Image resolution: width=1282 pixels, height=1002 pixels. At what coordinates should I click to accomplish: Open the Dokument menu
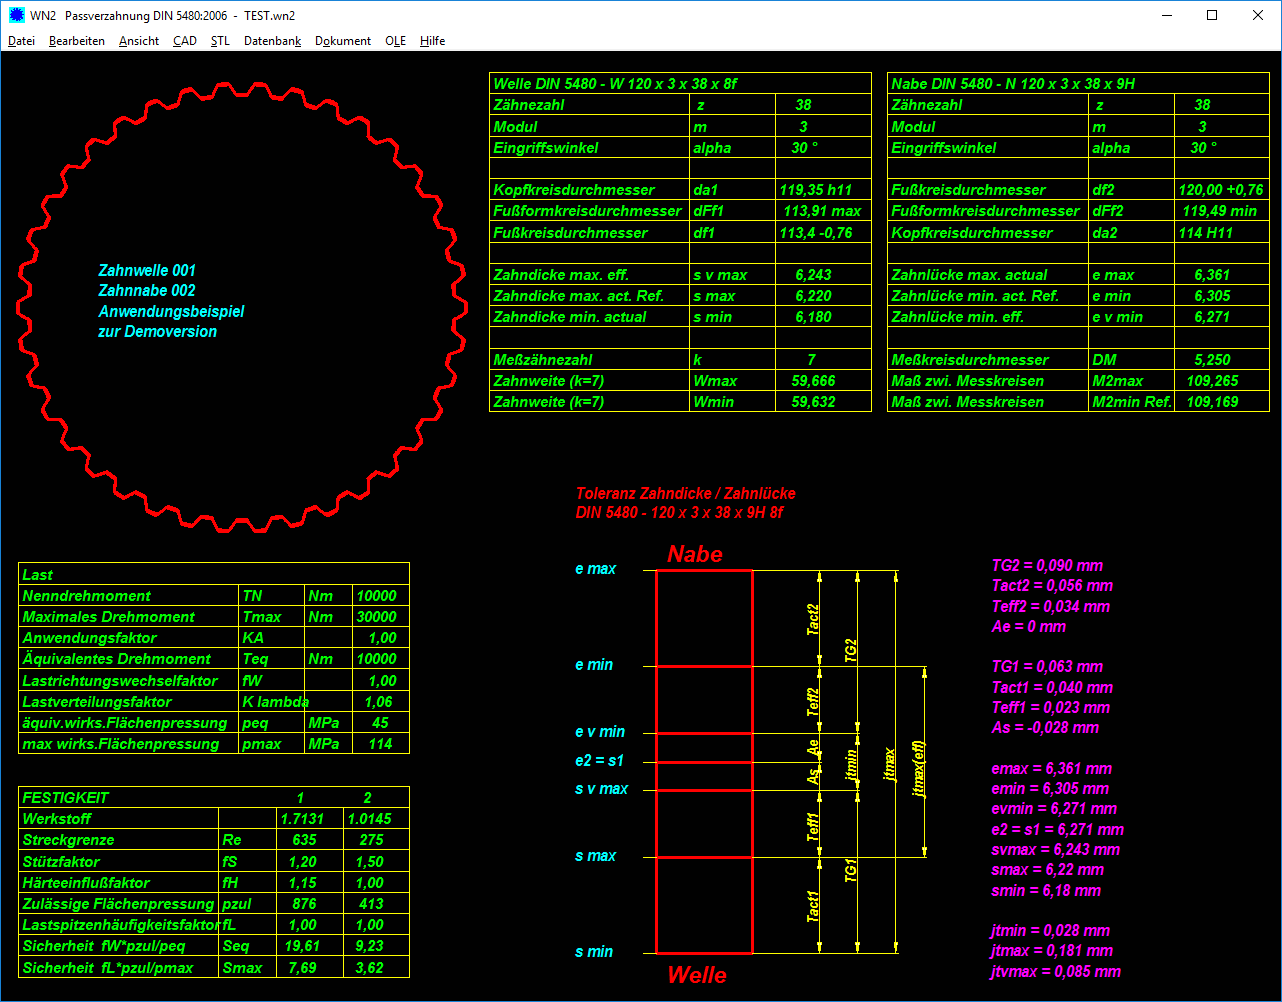pos(342,41)
